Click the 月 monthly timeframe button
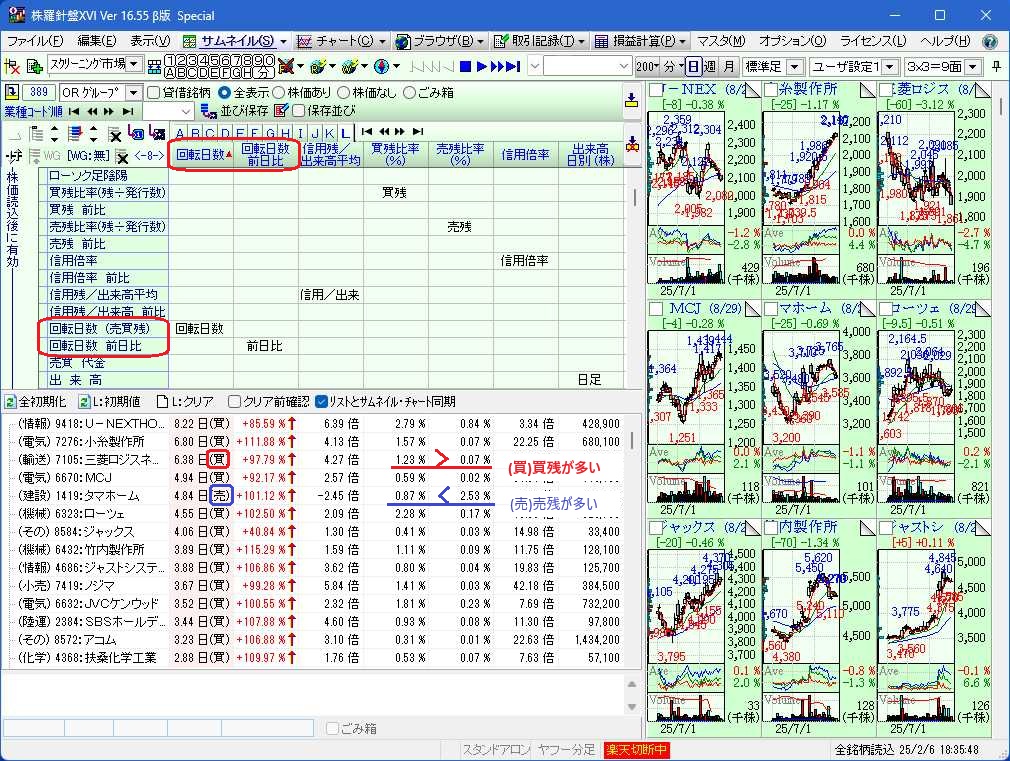1010x761 pixels. point(729,66)
